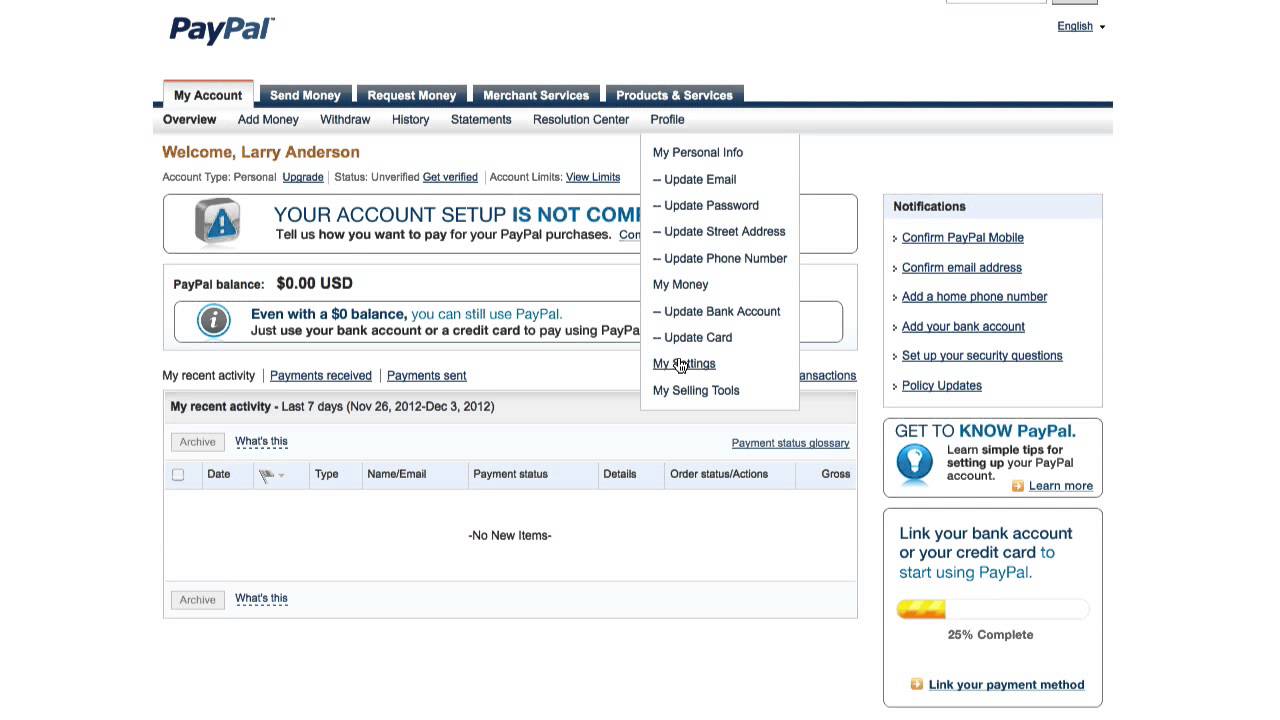Choose Update Email from Profile menu
Image resolution: width=1280 pixels, height=720 pixels.
pyautogui.click(x=695, y=179)
